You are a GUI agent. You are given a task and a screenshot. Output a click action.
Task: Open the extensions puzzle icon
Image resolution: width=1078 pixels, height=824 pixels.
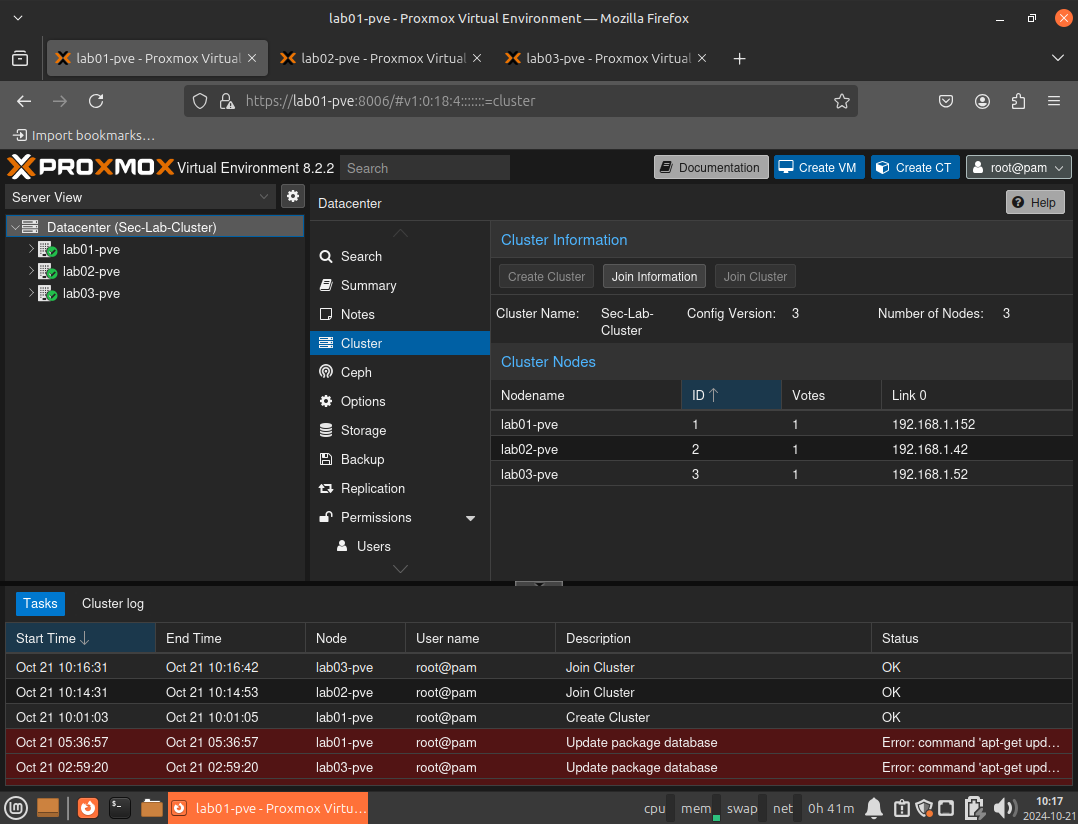(x=1018, y=101)
